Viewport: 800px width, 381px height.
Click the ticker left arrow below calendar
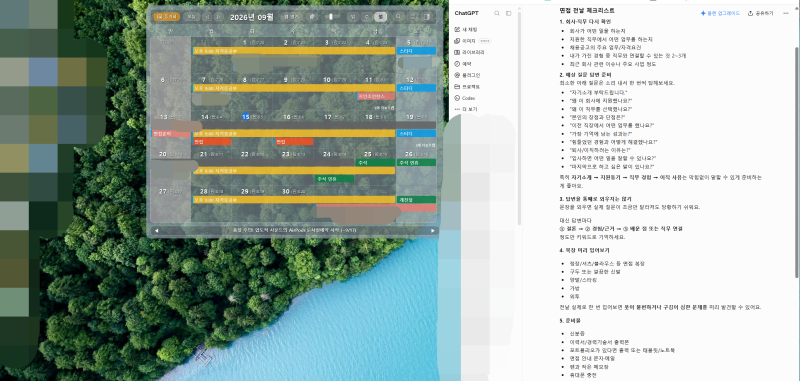tap(156, 231)
